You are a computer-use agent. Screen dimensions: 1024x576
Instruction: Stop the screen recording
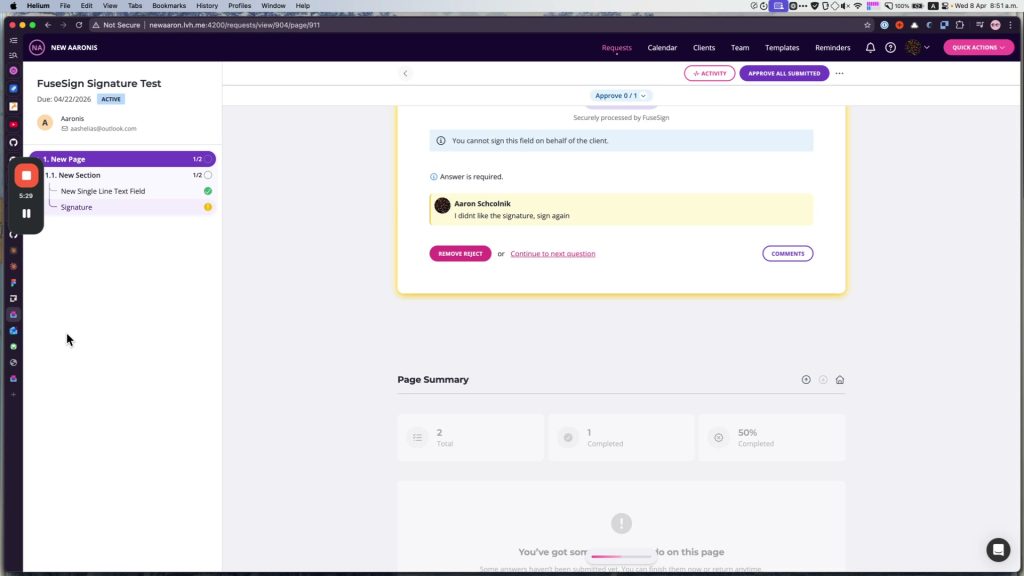26,176
